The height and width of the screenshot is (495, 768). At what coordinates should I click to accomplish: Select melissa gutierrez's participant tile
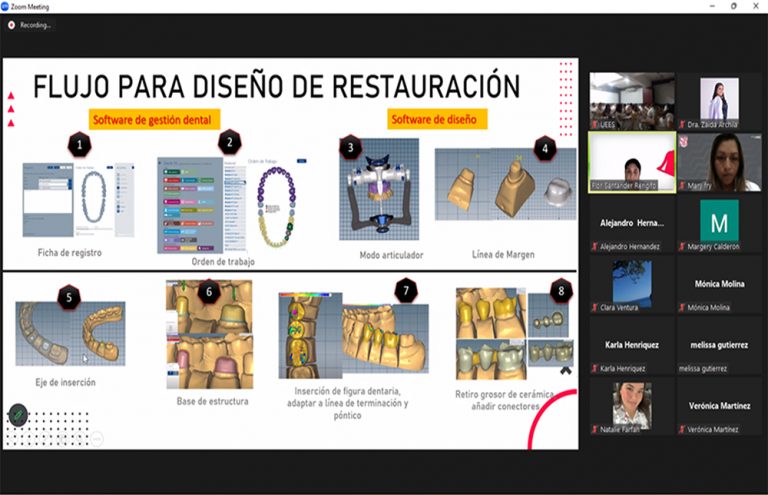point(719,345)
